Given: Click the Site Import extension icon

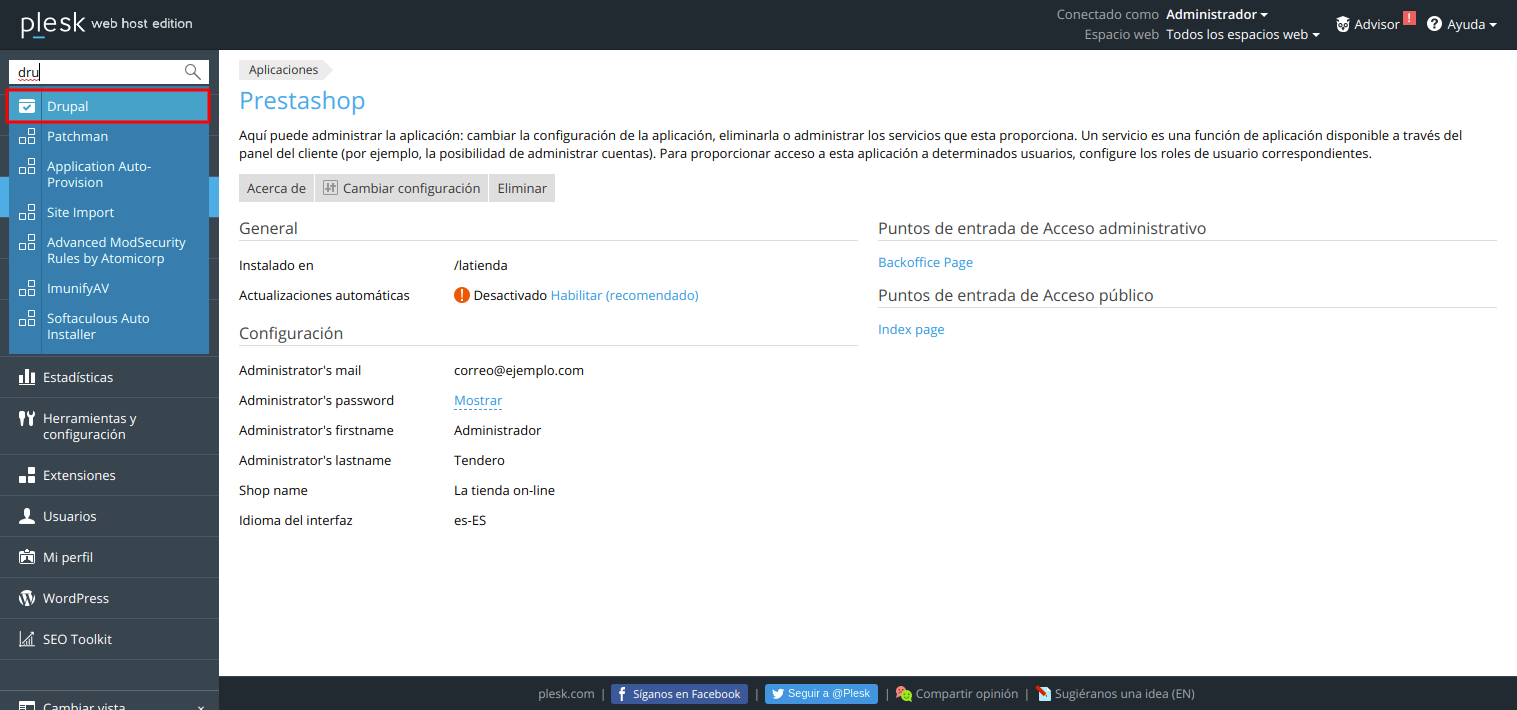Looking at the screenshot, I should pyautogui.click(x=27, y=212).
